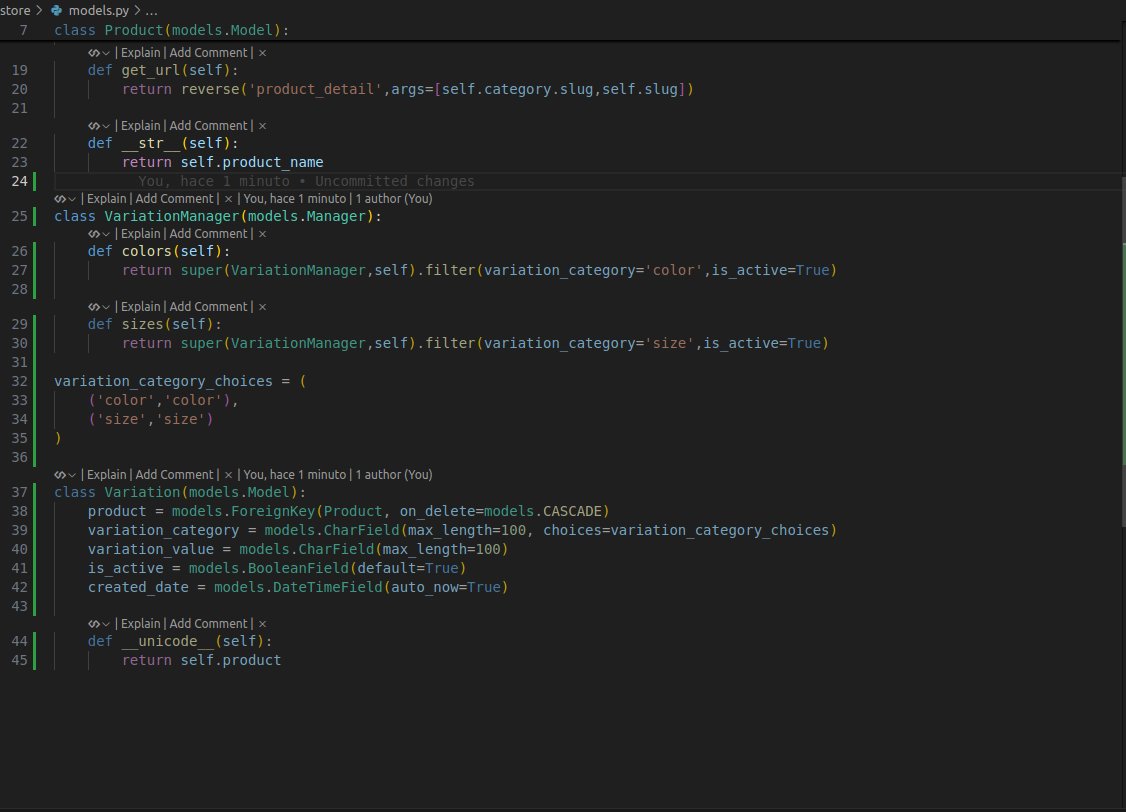Click the 'return self.product' line
Screen dimensions: 1126x812
(202, 661)
